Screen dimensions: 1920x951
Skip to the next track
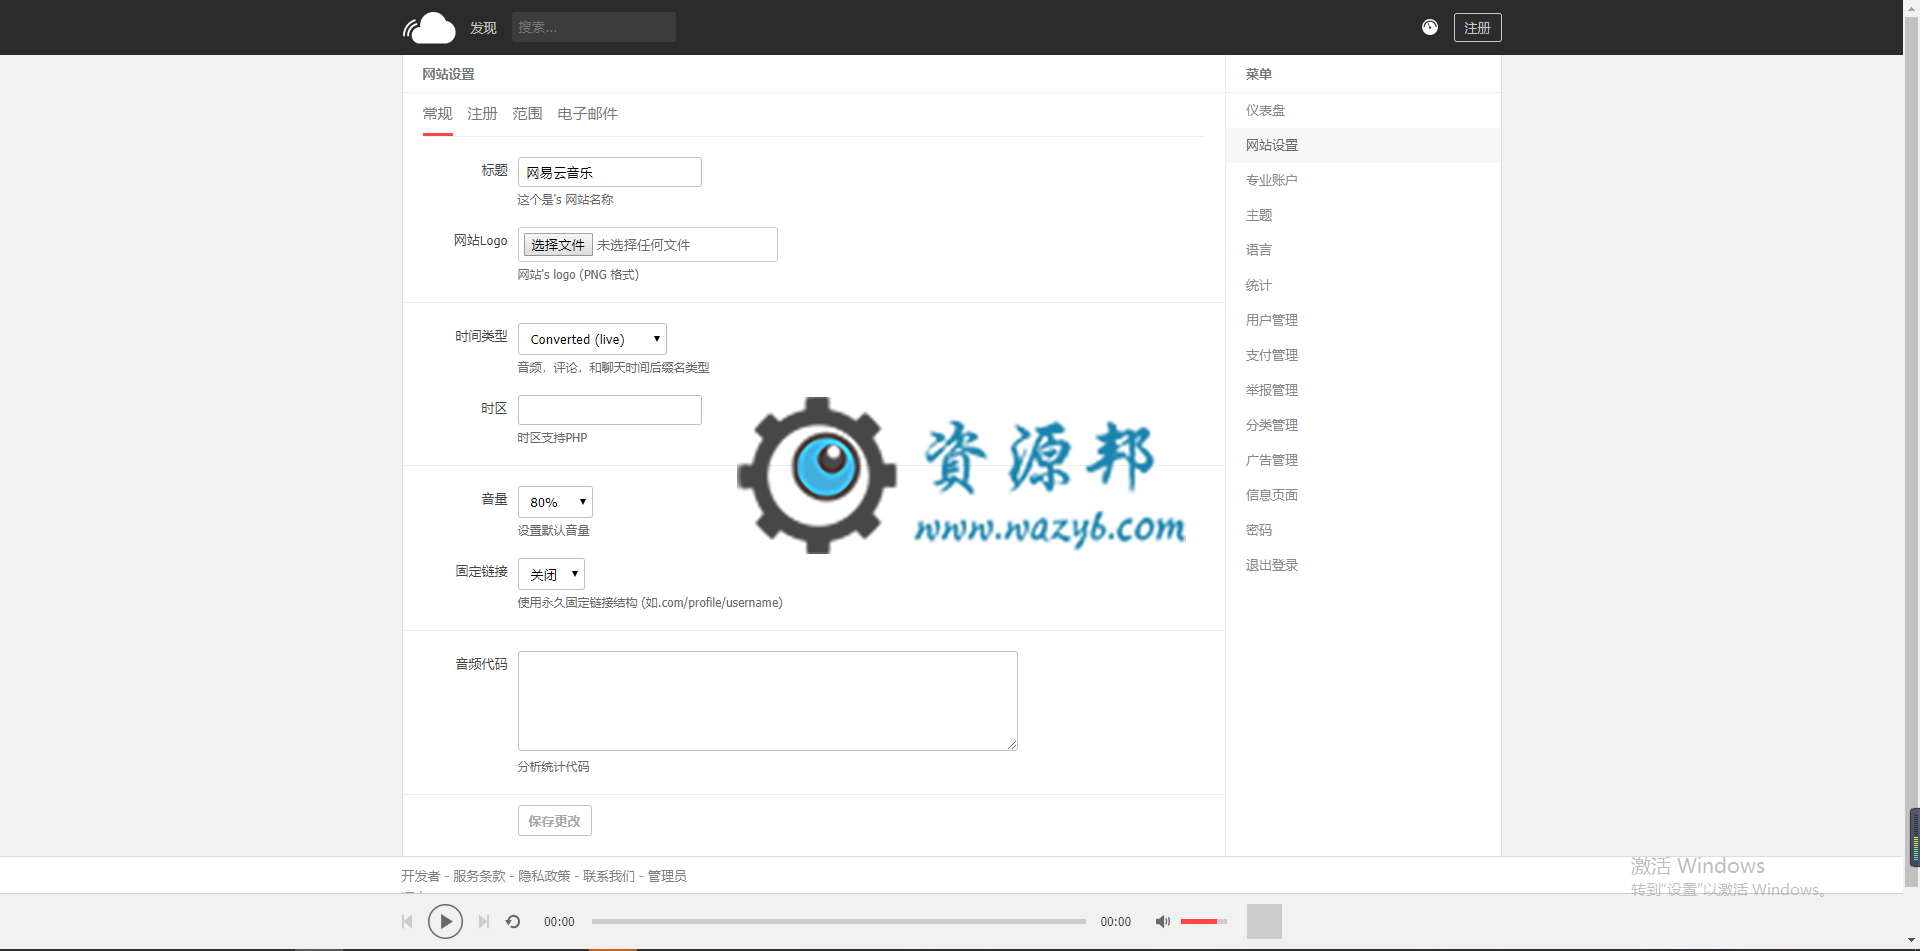click(484, 921)
